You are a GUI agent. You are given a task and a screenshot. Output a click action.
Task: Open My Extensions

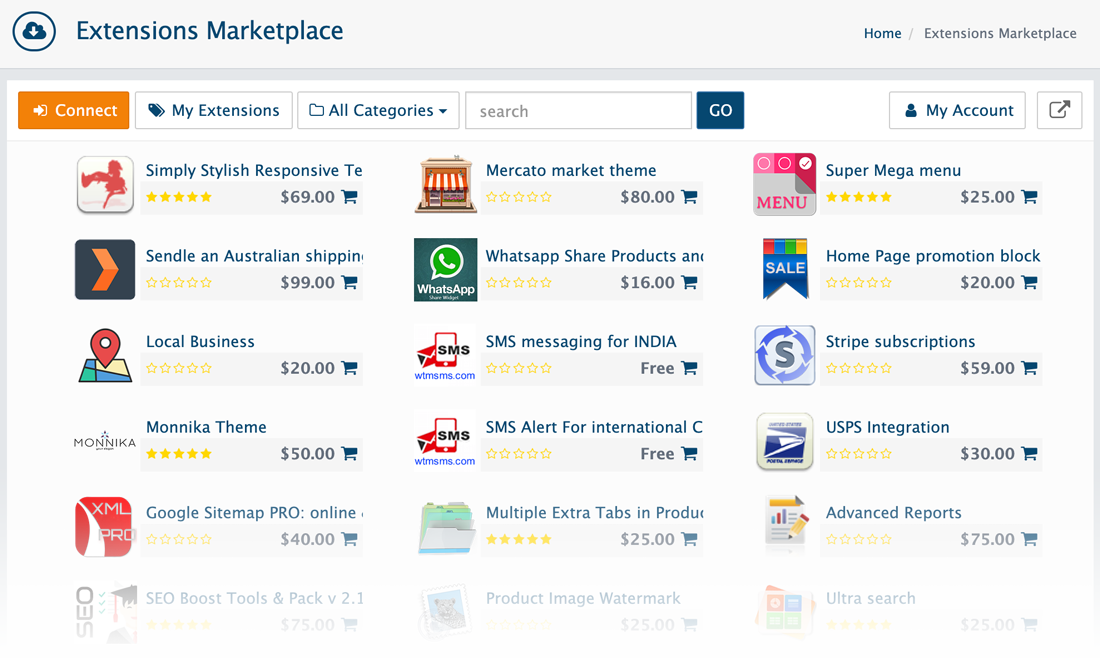pyautogui.click(x=214, y=110)
